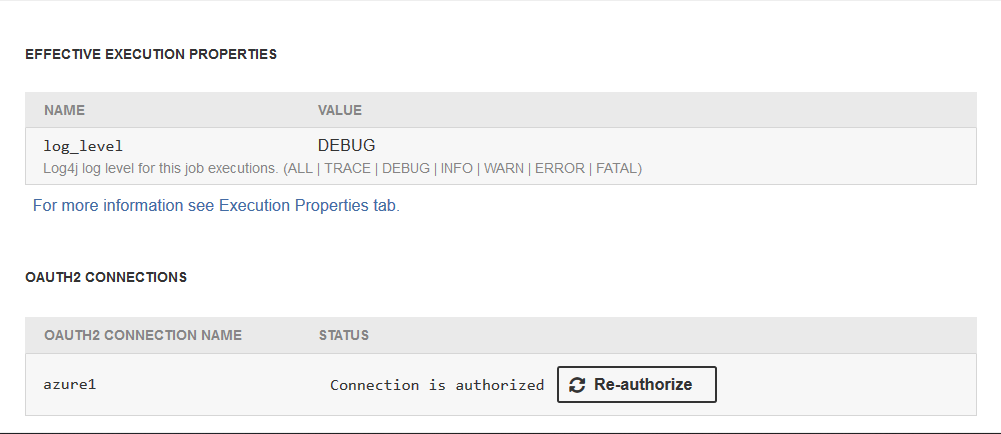
Task: Click the DEBUG value of log_level
Action: point(346,146)
